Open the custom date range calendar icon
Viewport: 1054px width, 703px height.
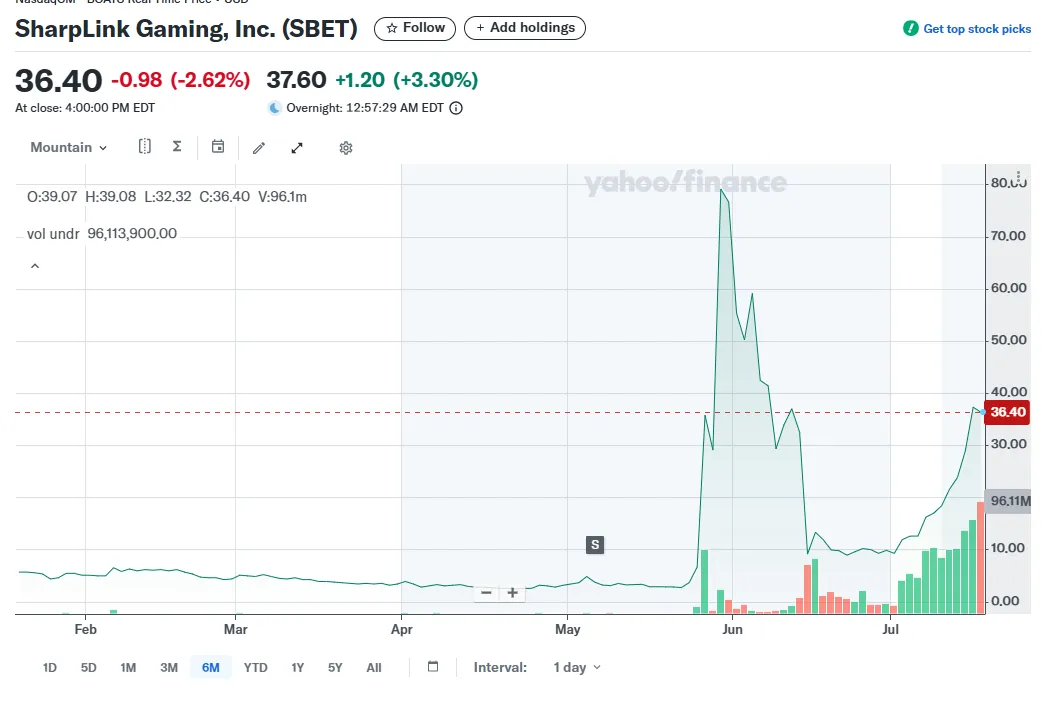(x=433, y=667)
